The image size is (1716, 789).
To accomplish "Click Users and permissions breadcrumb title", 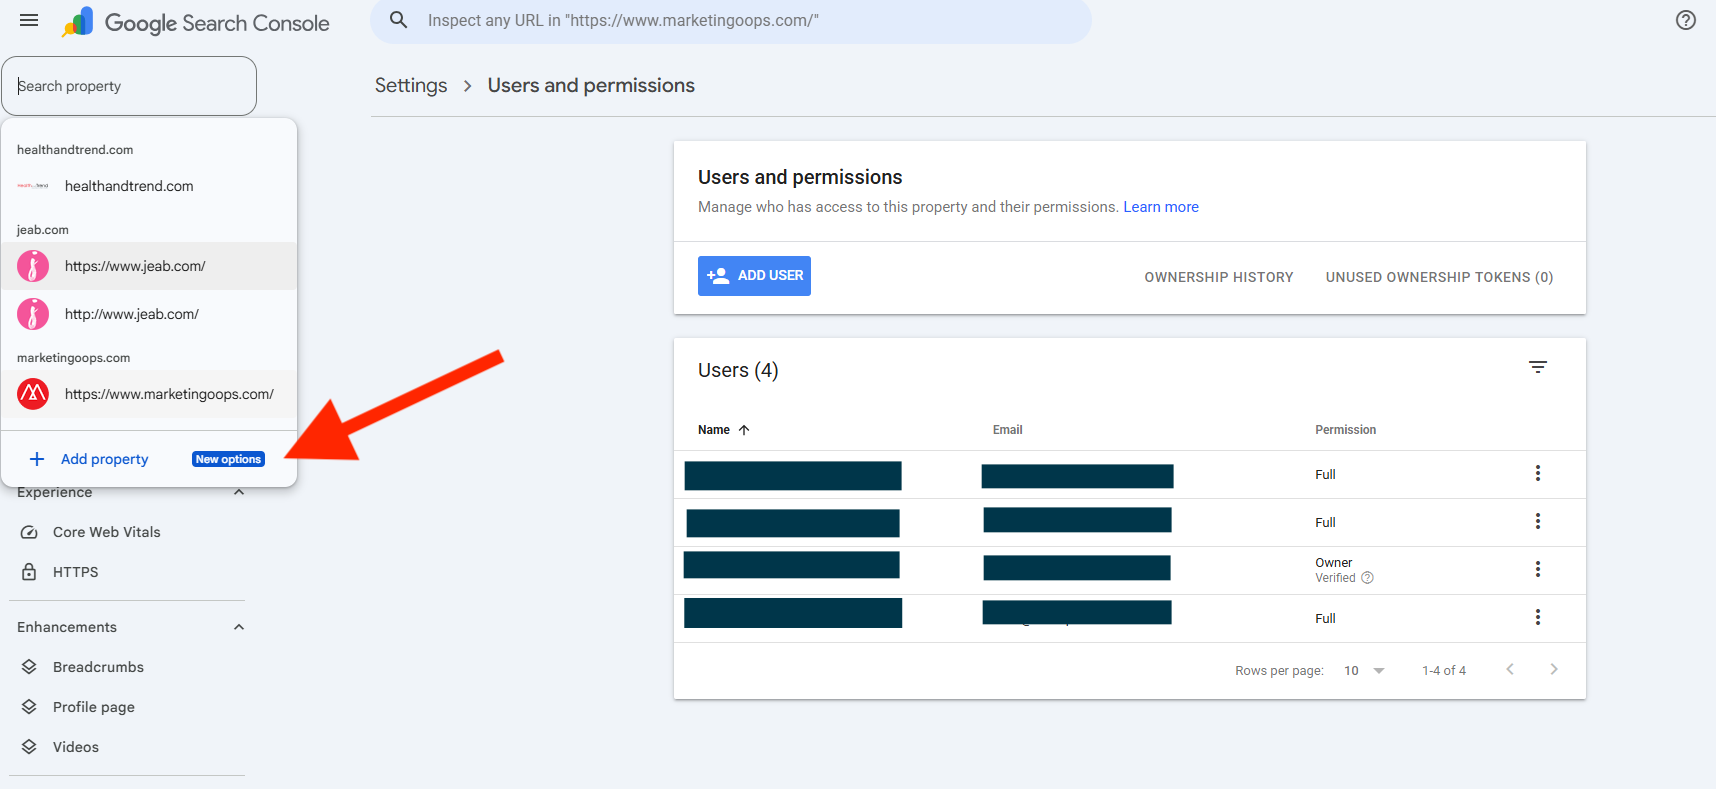I will pos(591,85).
